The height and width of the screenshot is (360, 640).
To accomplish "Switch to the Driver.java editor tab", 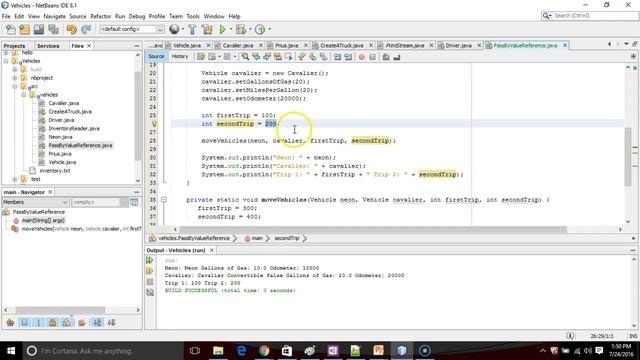I will [x=459, y=45].
